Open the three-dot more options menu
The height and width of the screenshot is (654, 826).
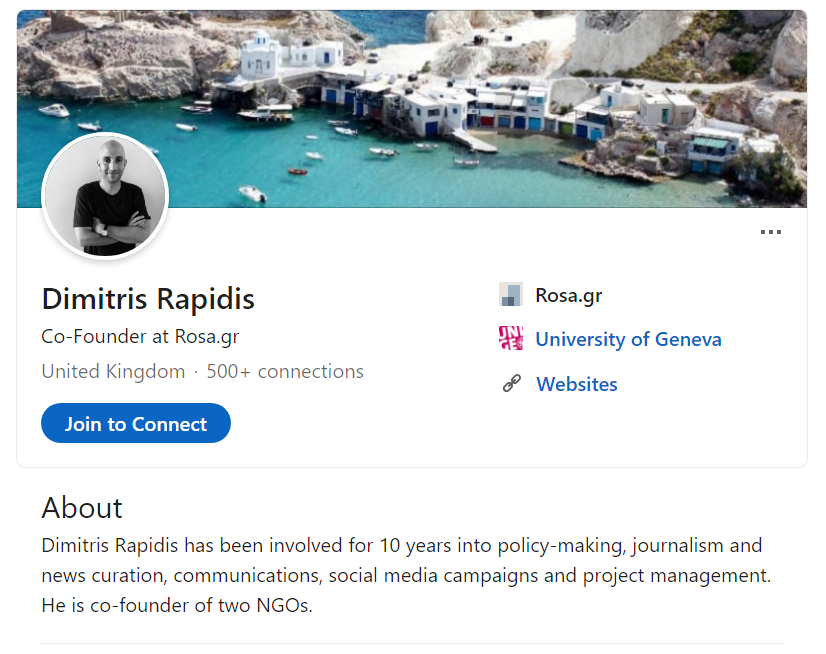click(x=770, y=232)
